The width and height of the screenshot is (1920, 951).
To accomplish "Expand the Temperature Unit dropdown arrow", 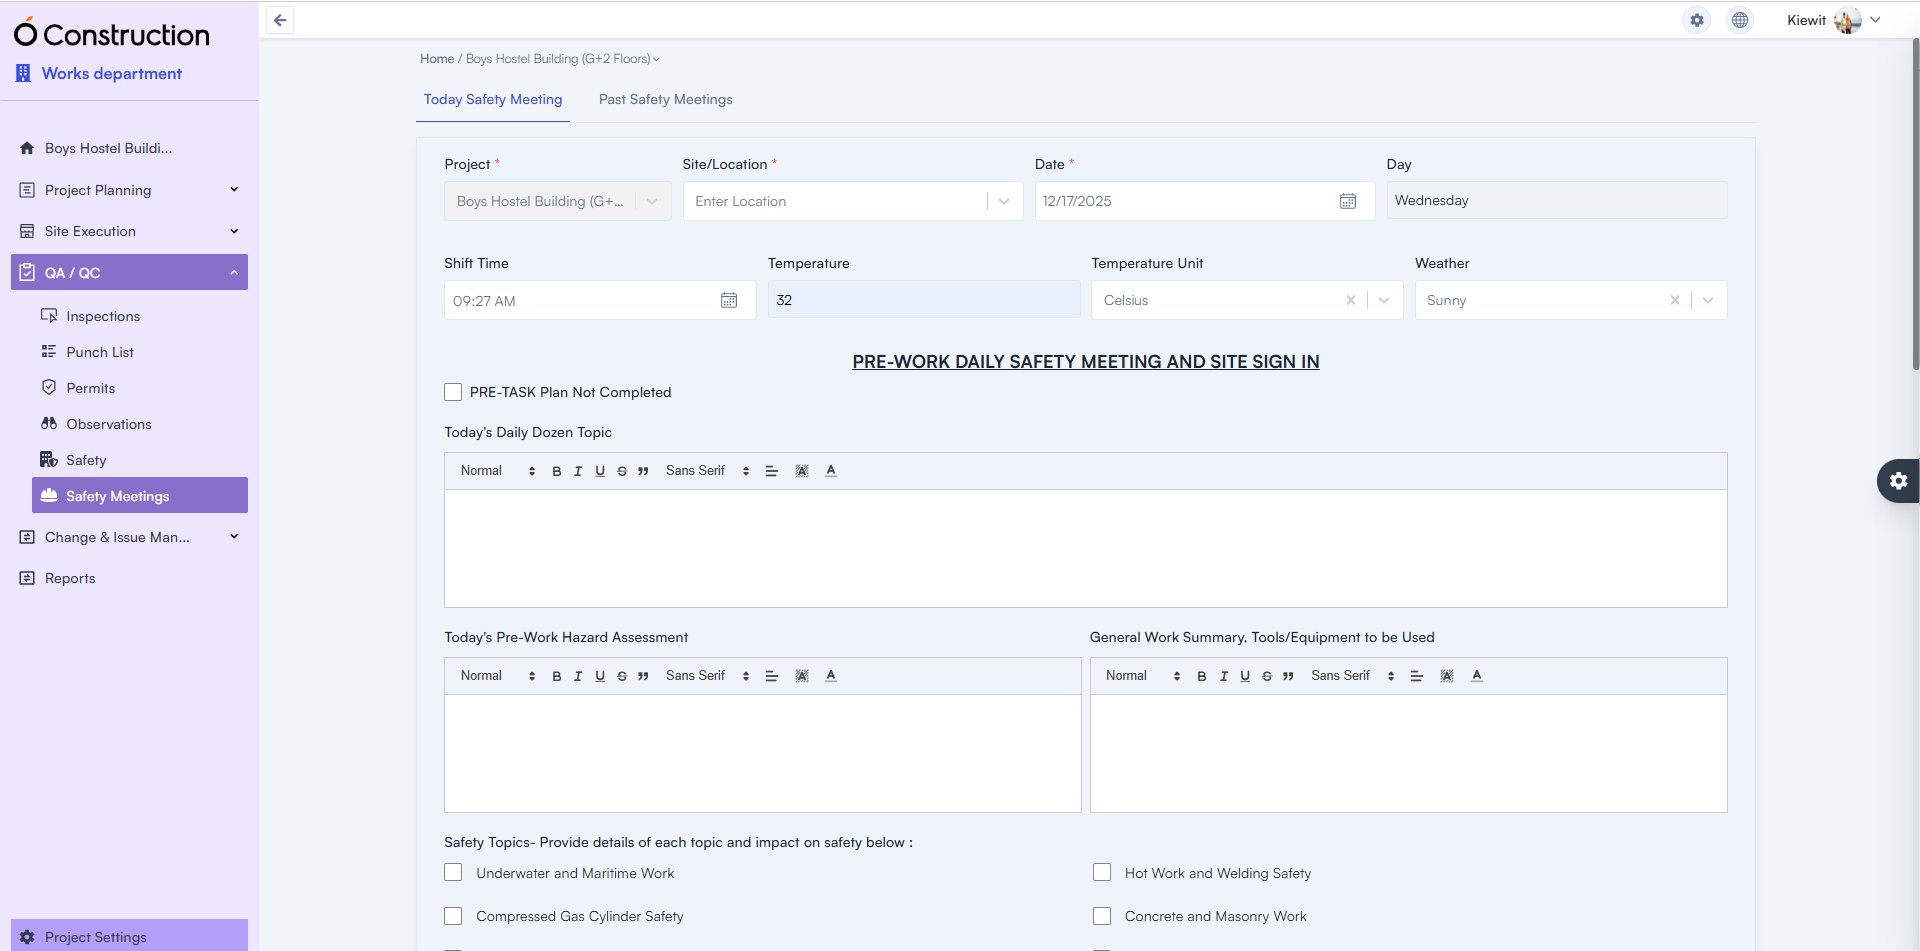I will coord(1384,300).
